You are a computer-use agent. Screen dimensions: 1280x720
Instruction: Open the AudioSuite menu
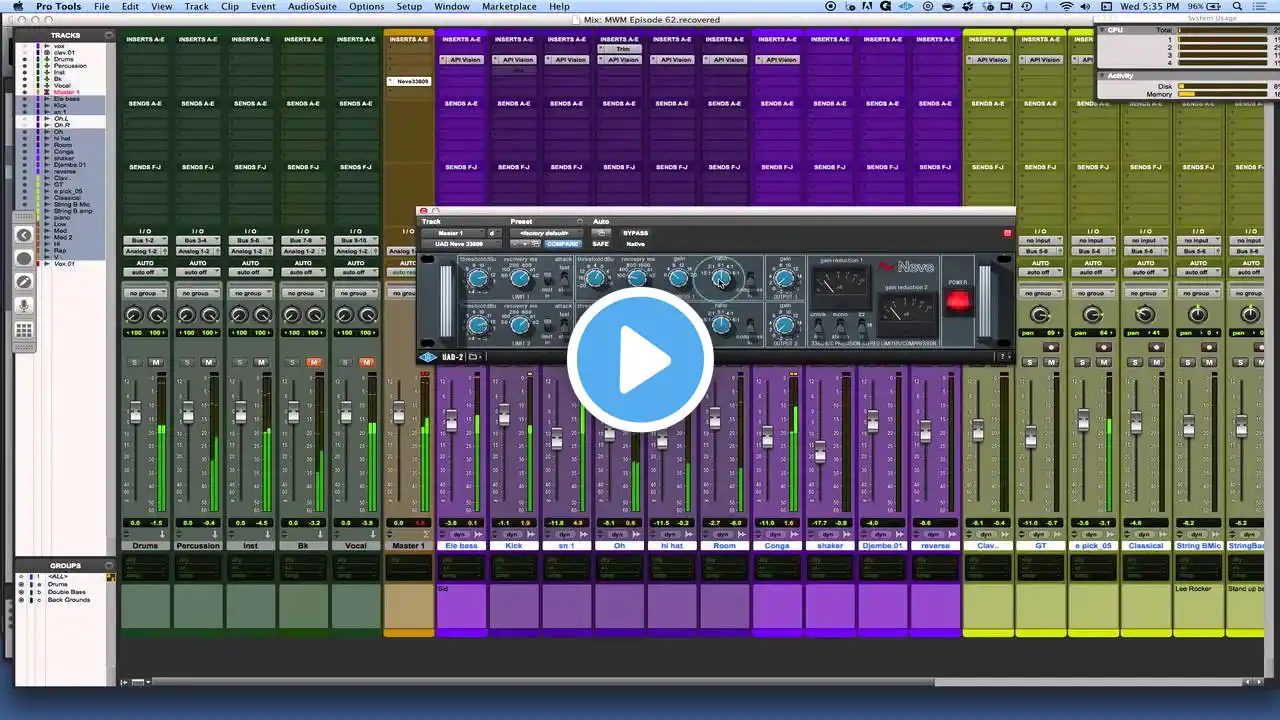pos(311,7)
